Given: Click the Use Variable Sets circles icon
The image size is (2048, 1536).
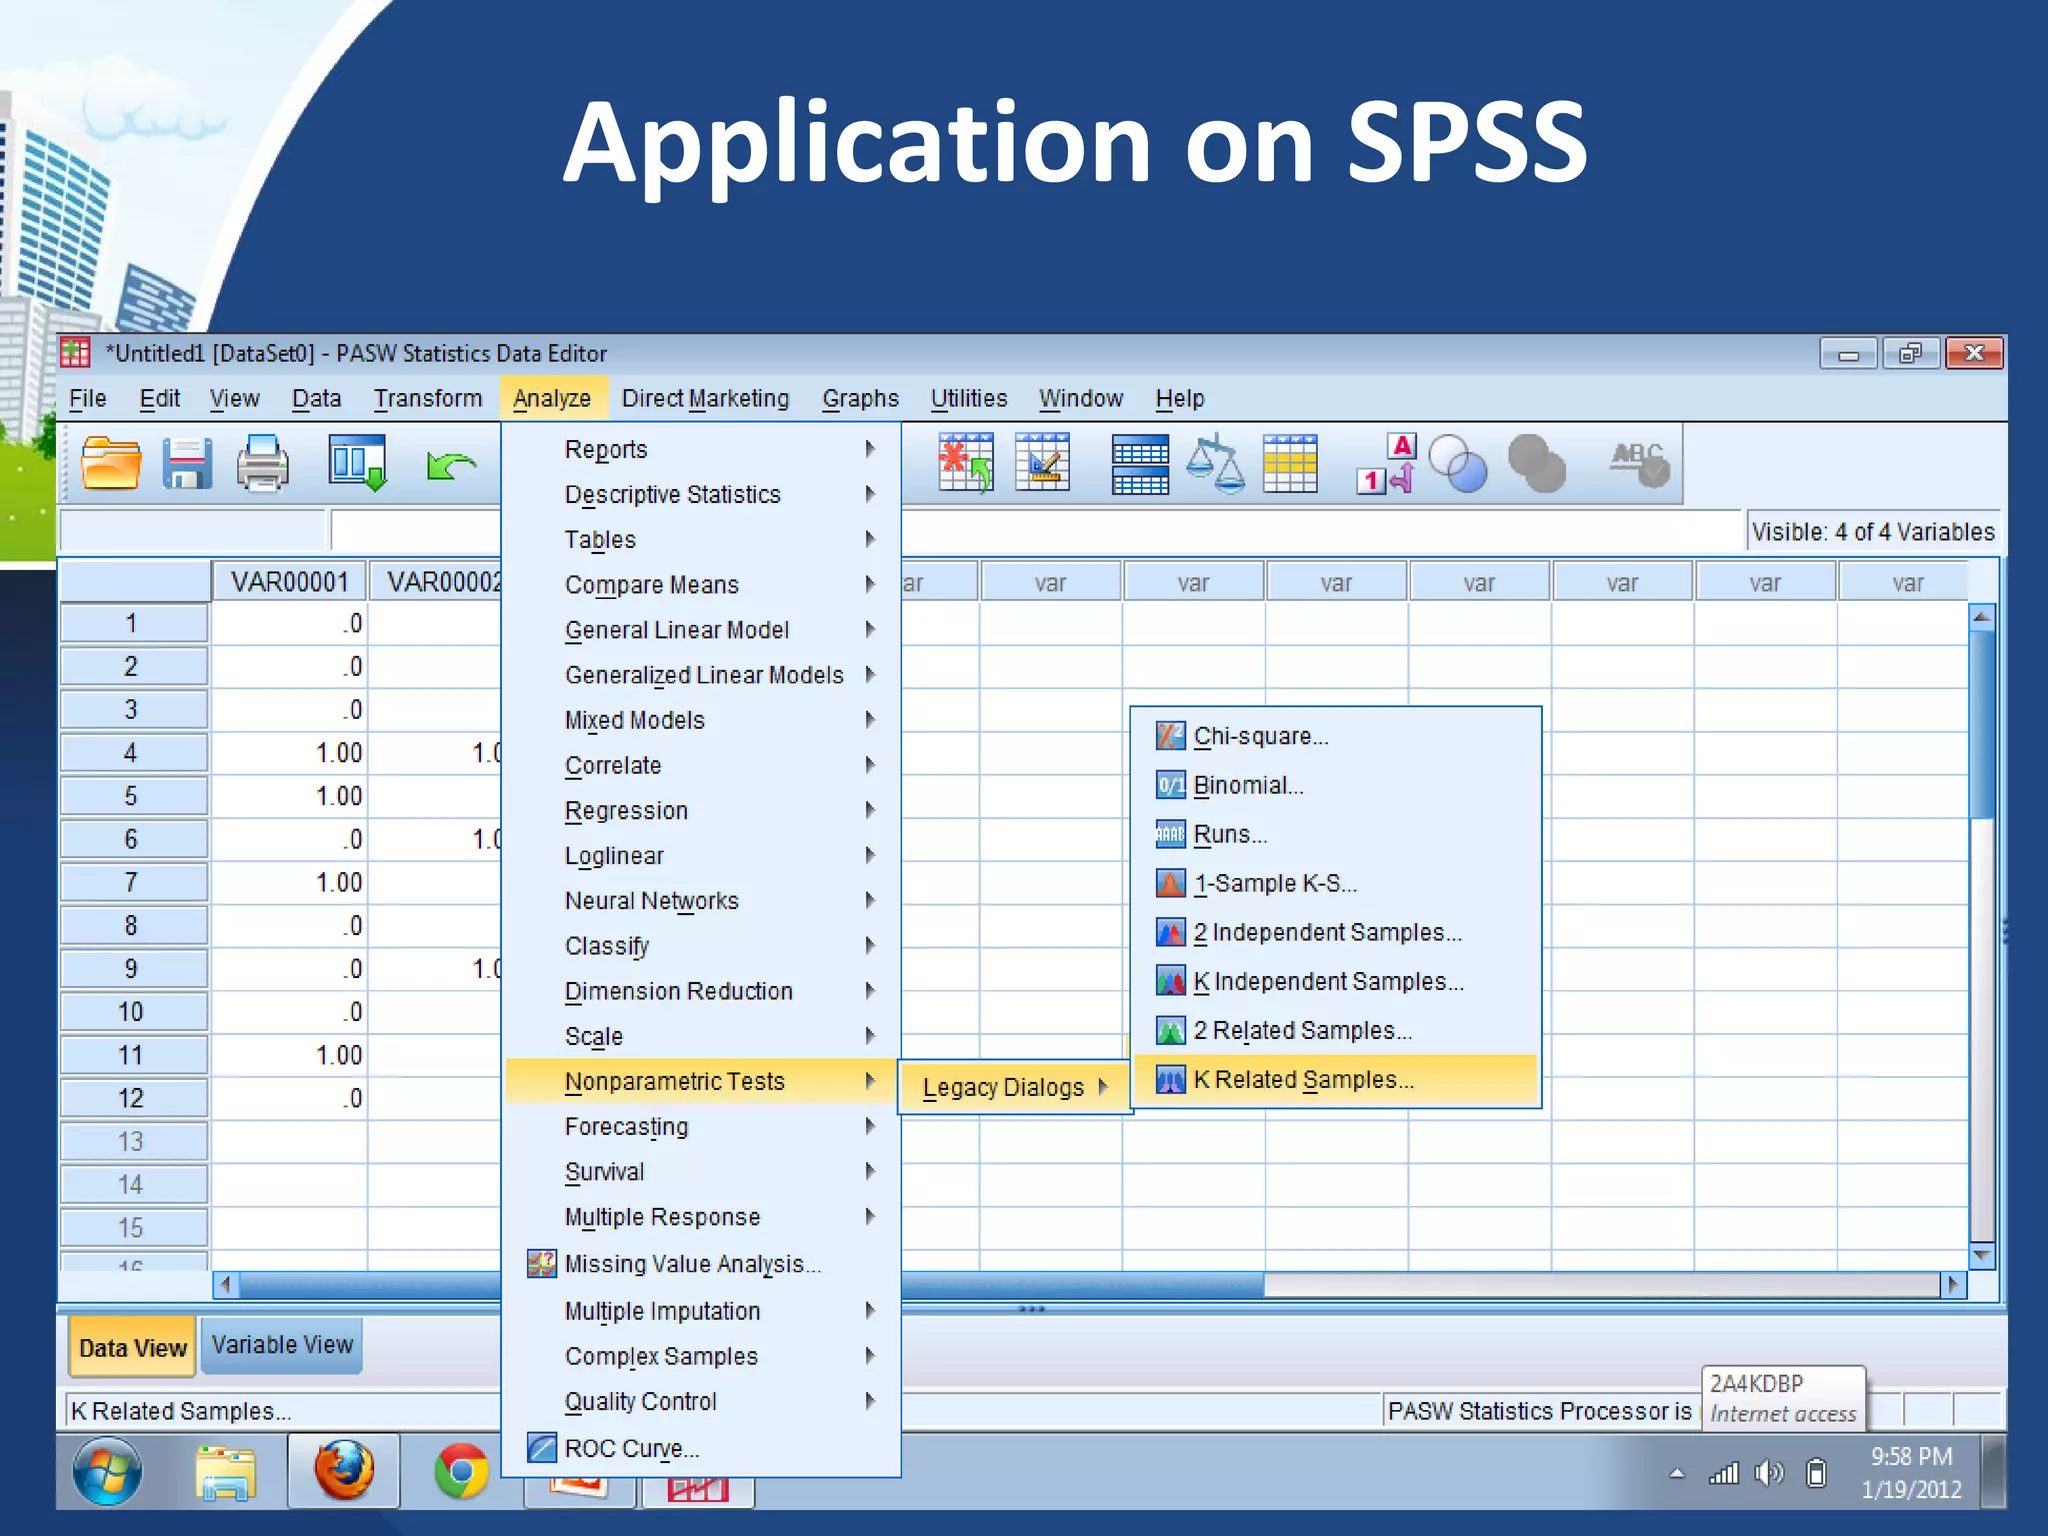Looking at the screenshot, I should pos(1457,463).
